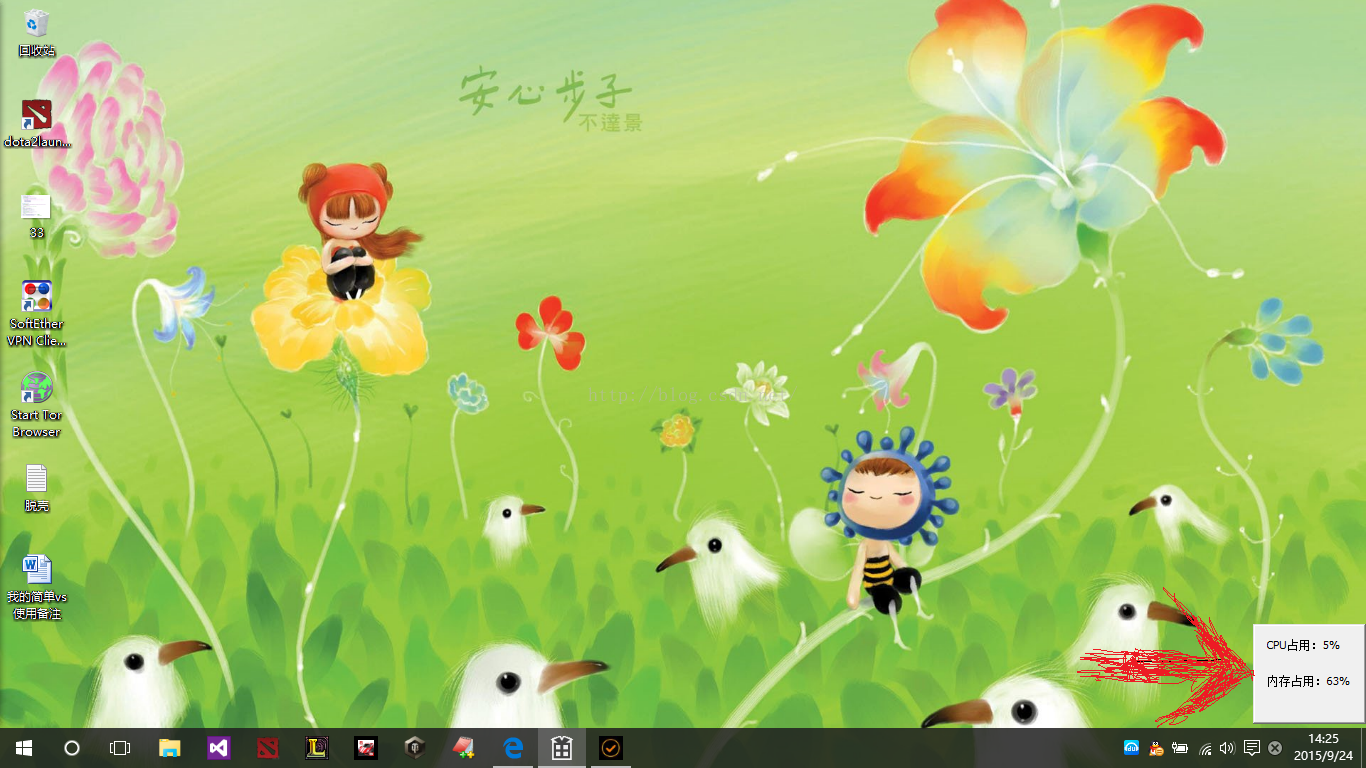The width and height of the screenshot is (1366, 768).
Task: Open the notepad with green plus icon
Action: (x=464, y=748)
